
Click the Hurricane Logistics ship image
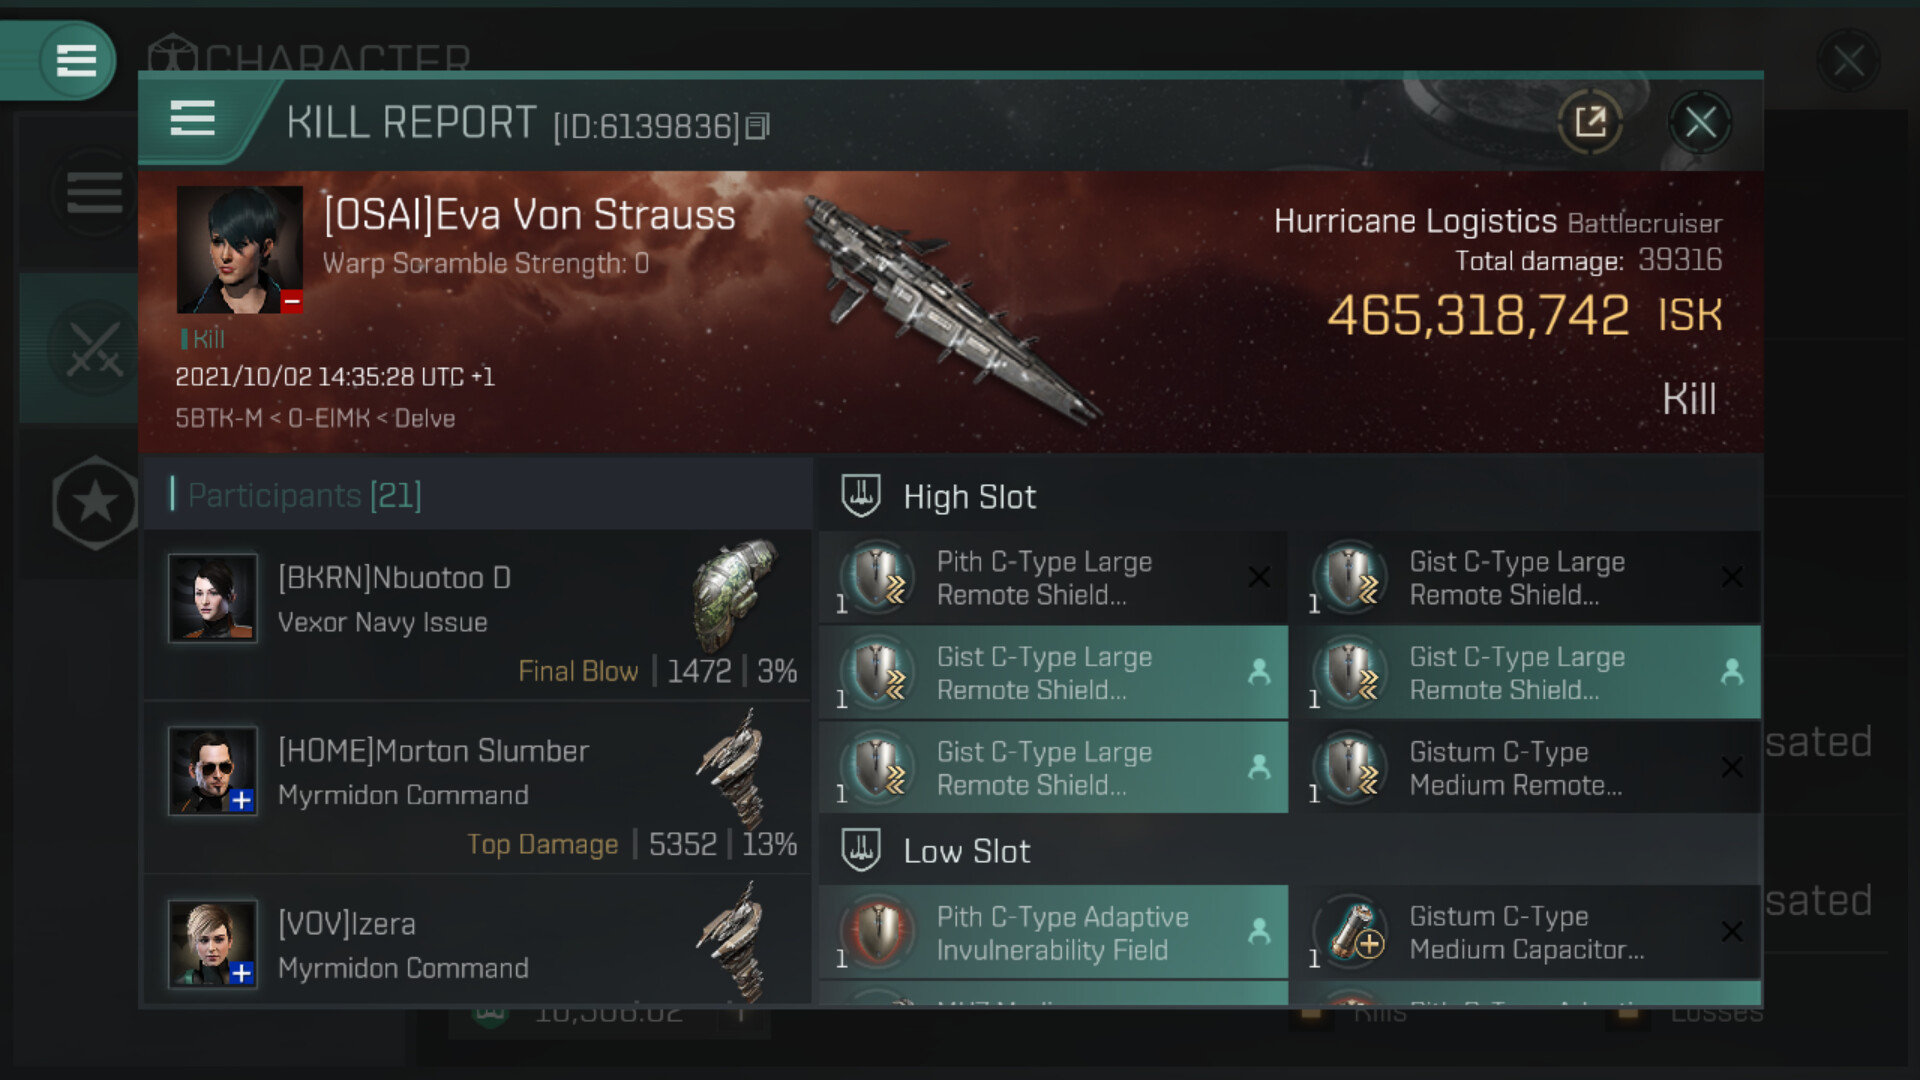(955, 310)
